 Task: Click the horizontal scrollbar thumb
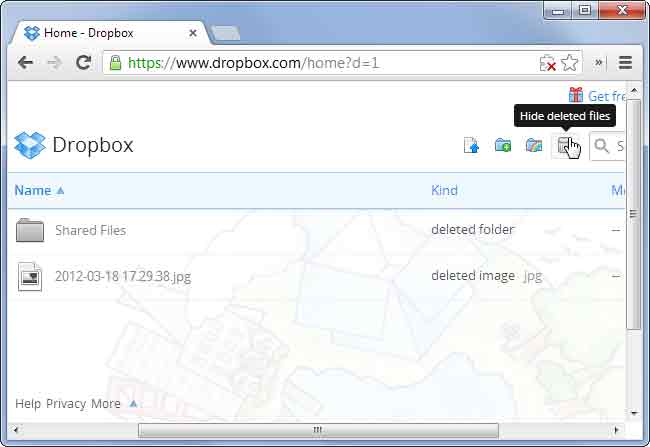click(318, 430)
